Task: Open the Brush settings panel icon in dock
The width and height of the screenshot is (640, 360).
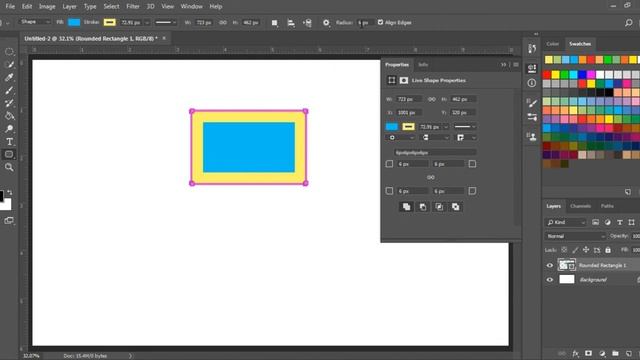Action: pos(532,103)
